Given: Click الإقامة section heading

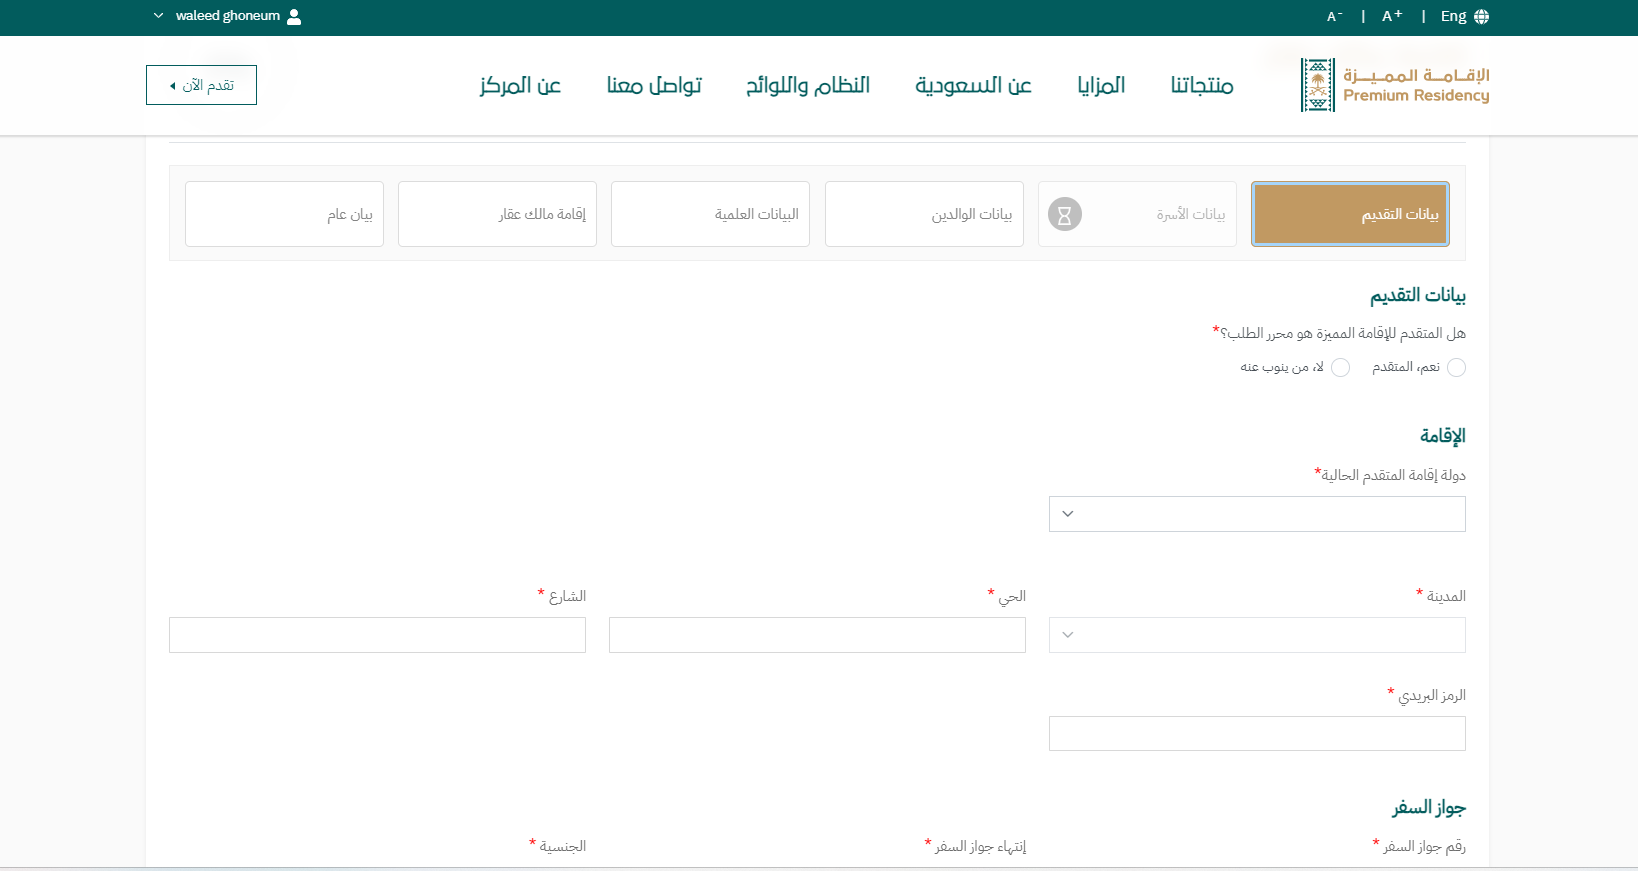Looking at the screenshot, I should tap(1443, 436).
